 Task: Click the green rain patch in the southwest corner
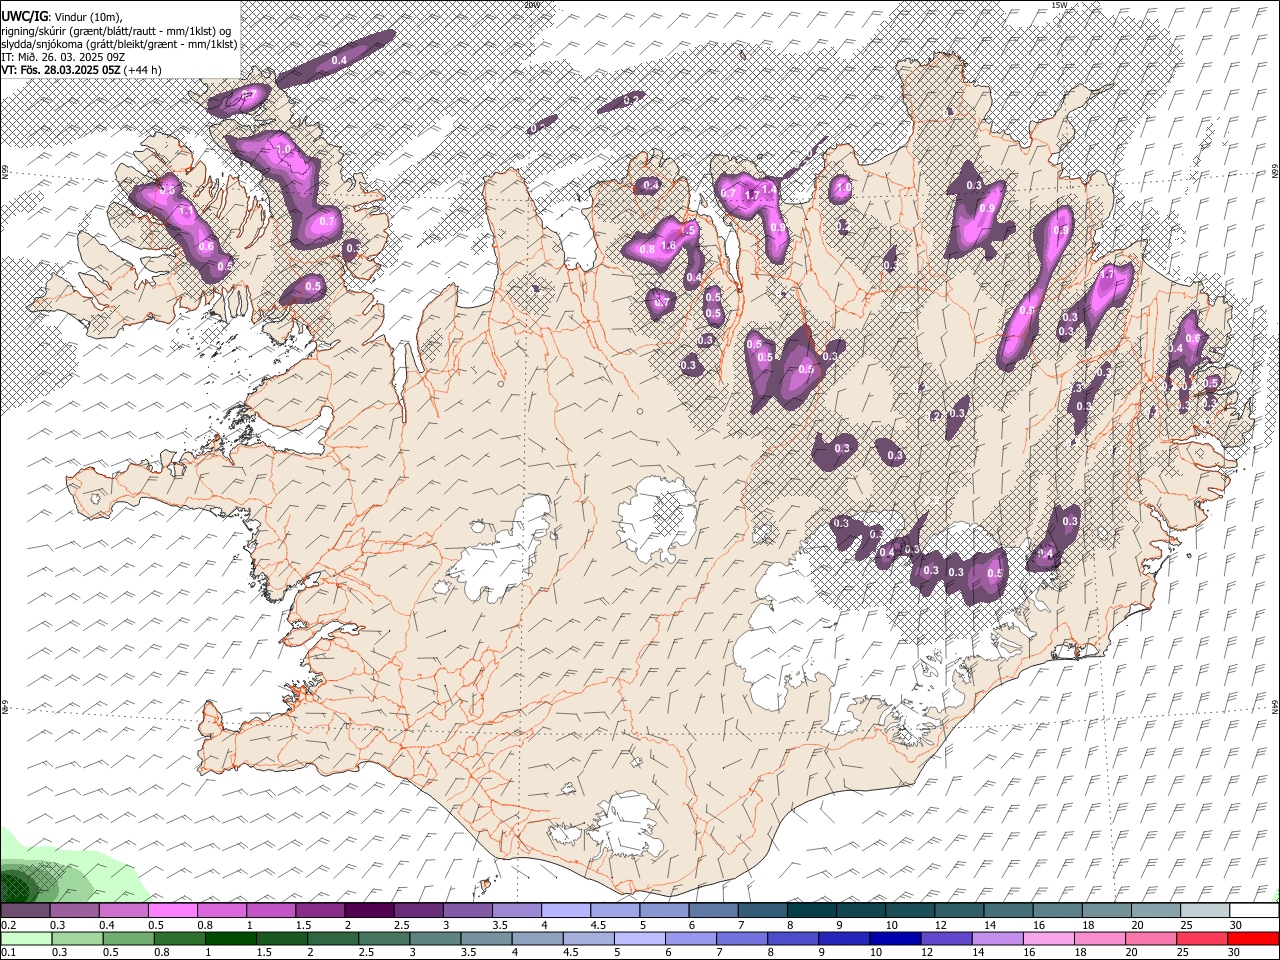tap(60, 870)
